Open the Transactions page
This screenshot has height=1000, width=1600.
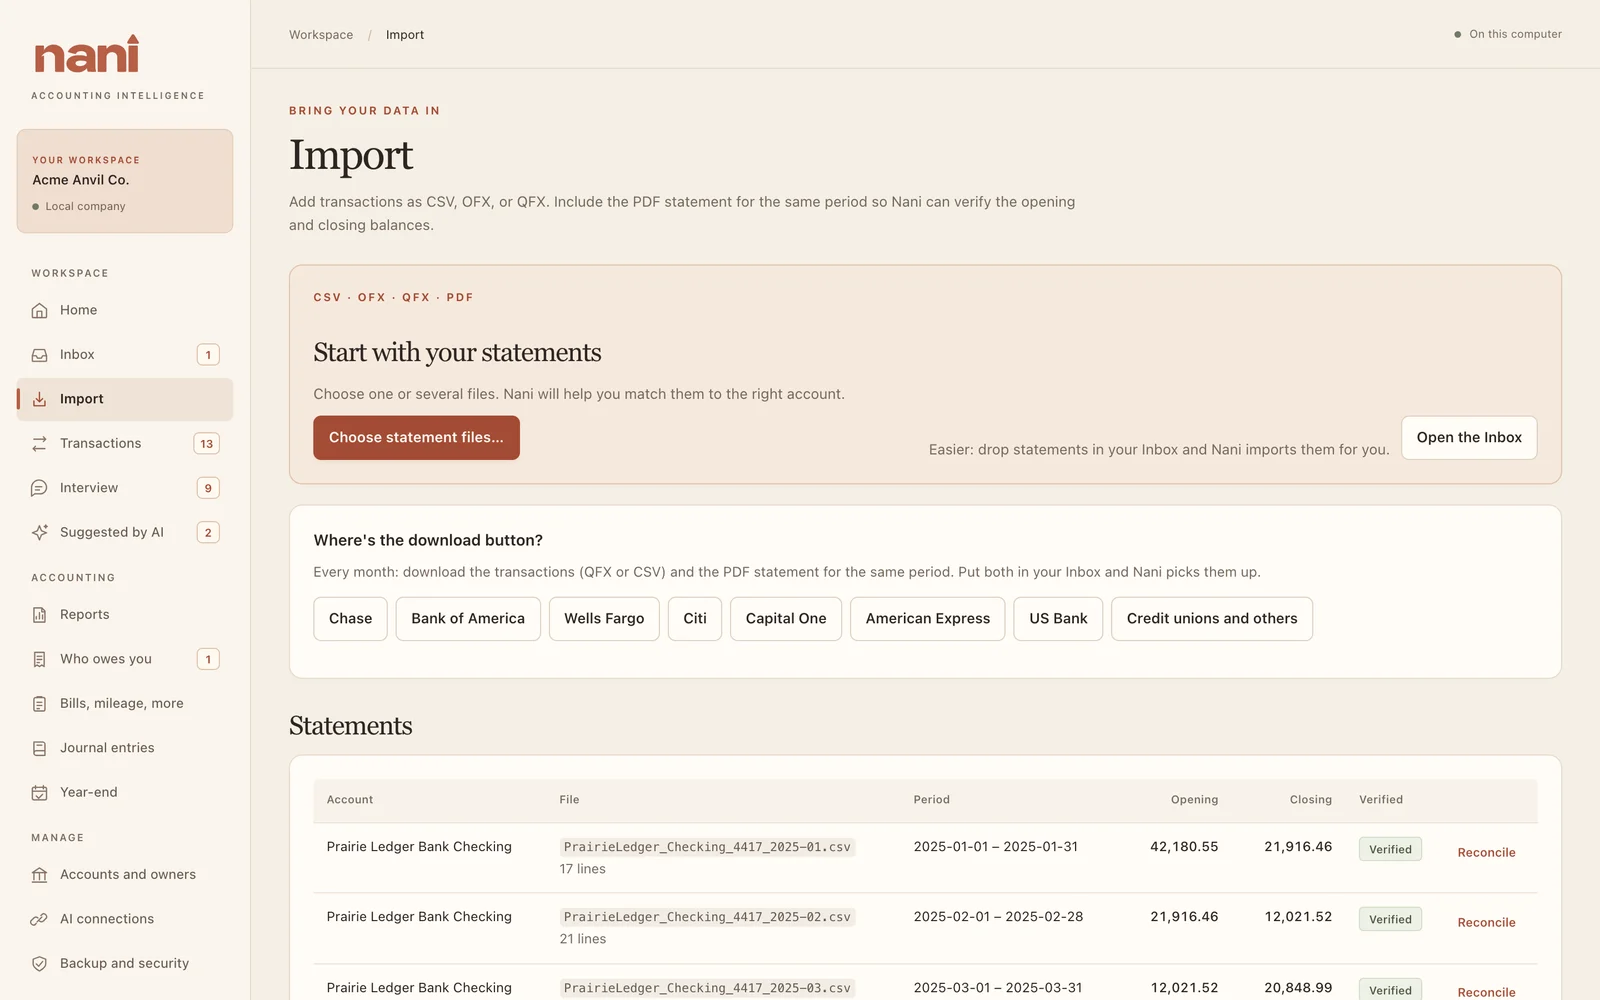coord(125,443)
